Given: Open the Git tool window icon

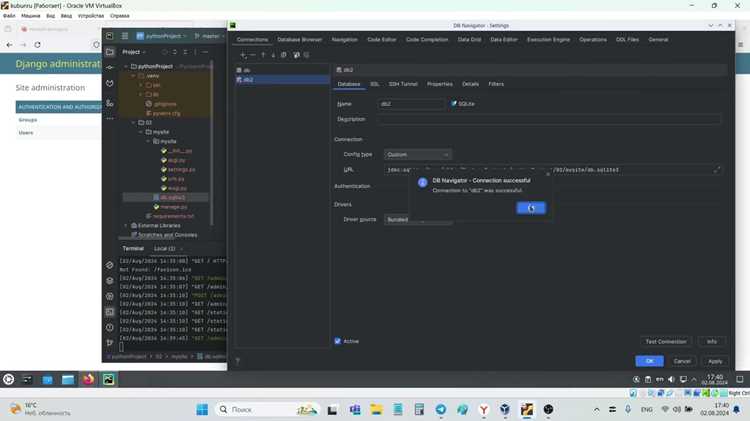Looking at the screenshot, I should 110,343.
